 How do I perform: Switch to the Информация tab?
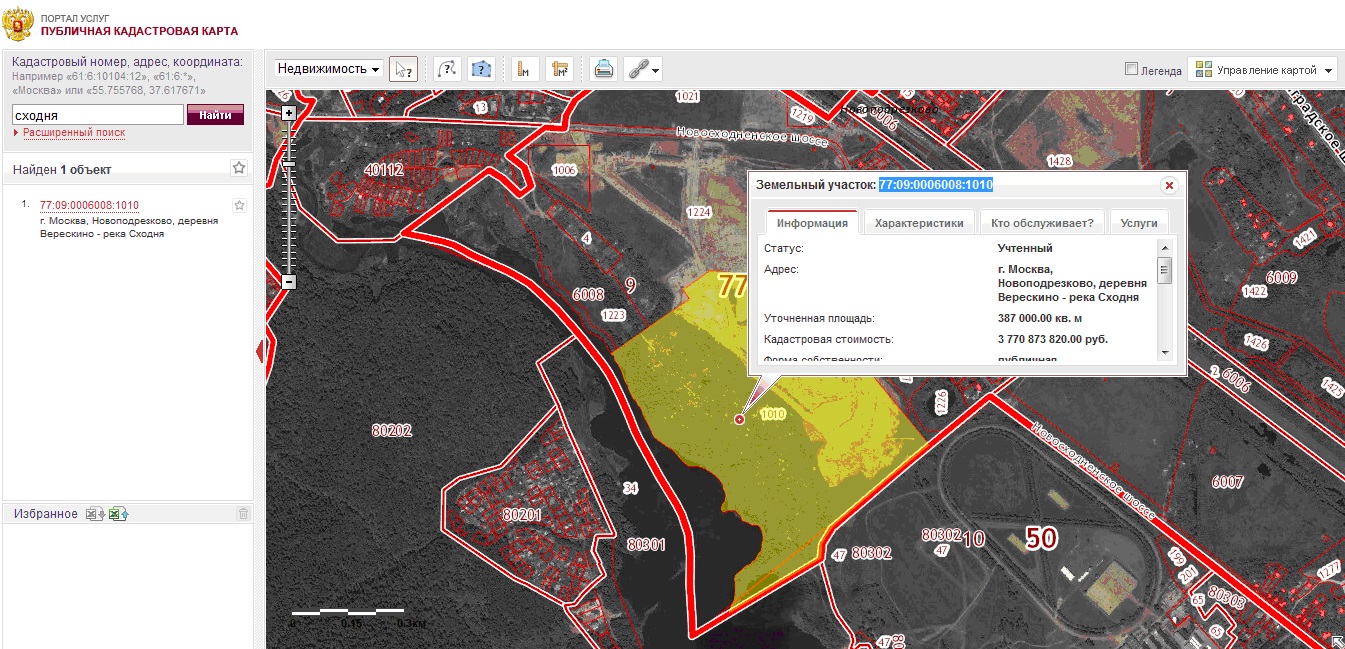coord(812,223)
